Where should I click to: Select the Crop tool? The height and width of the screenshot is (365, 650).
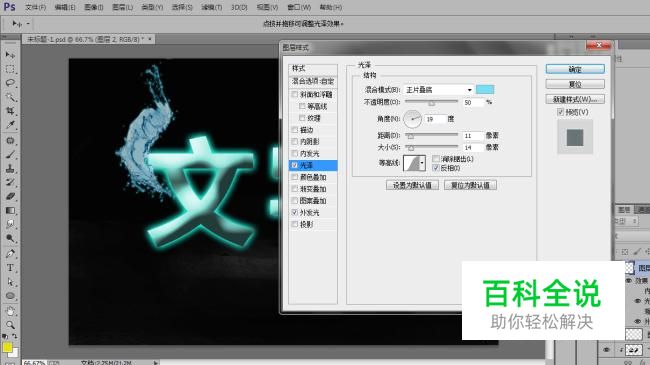[10, 111]
